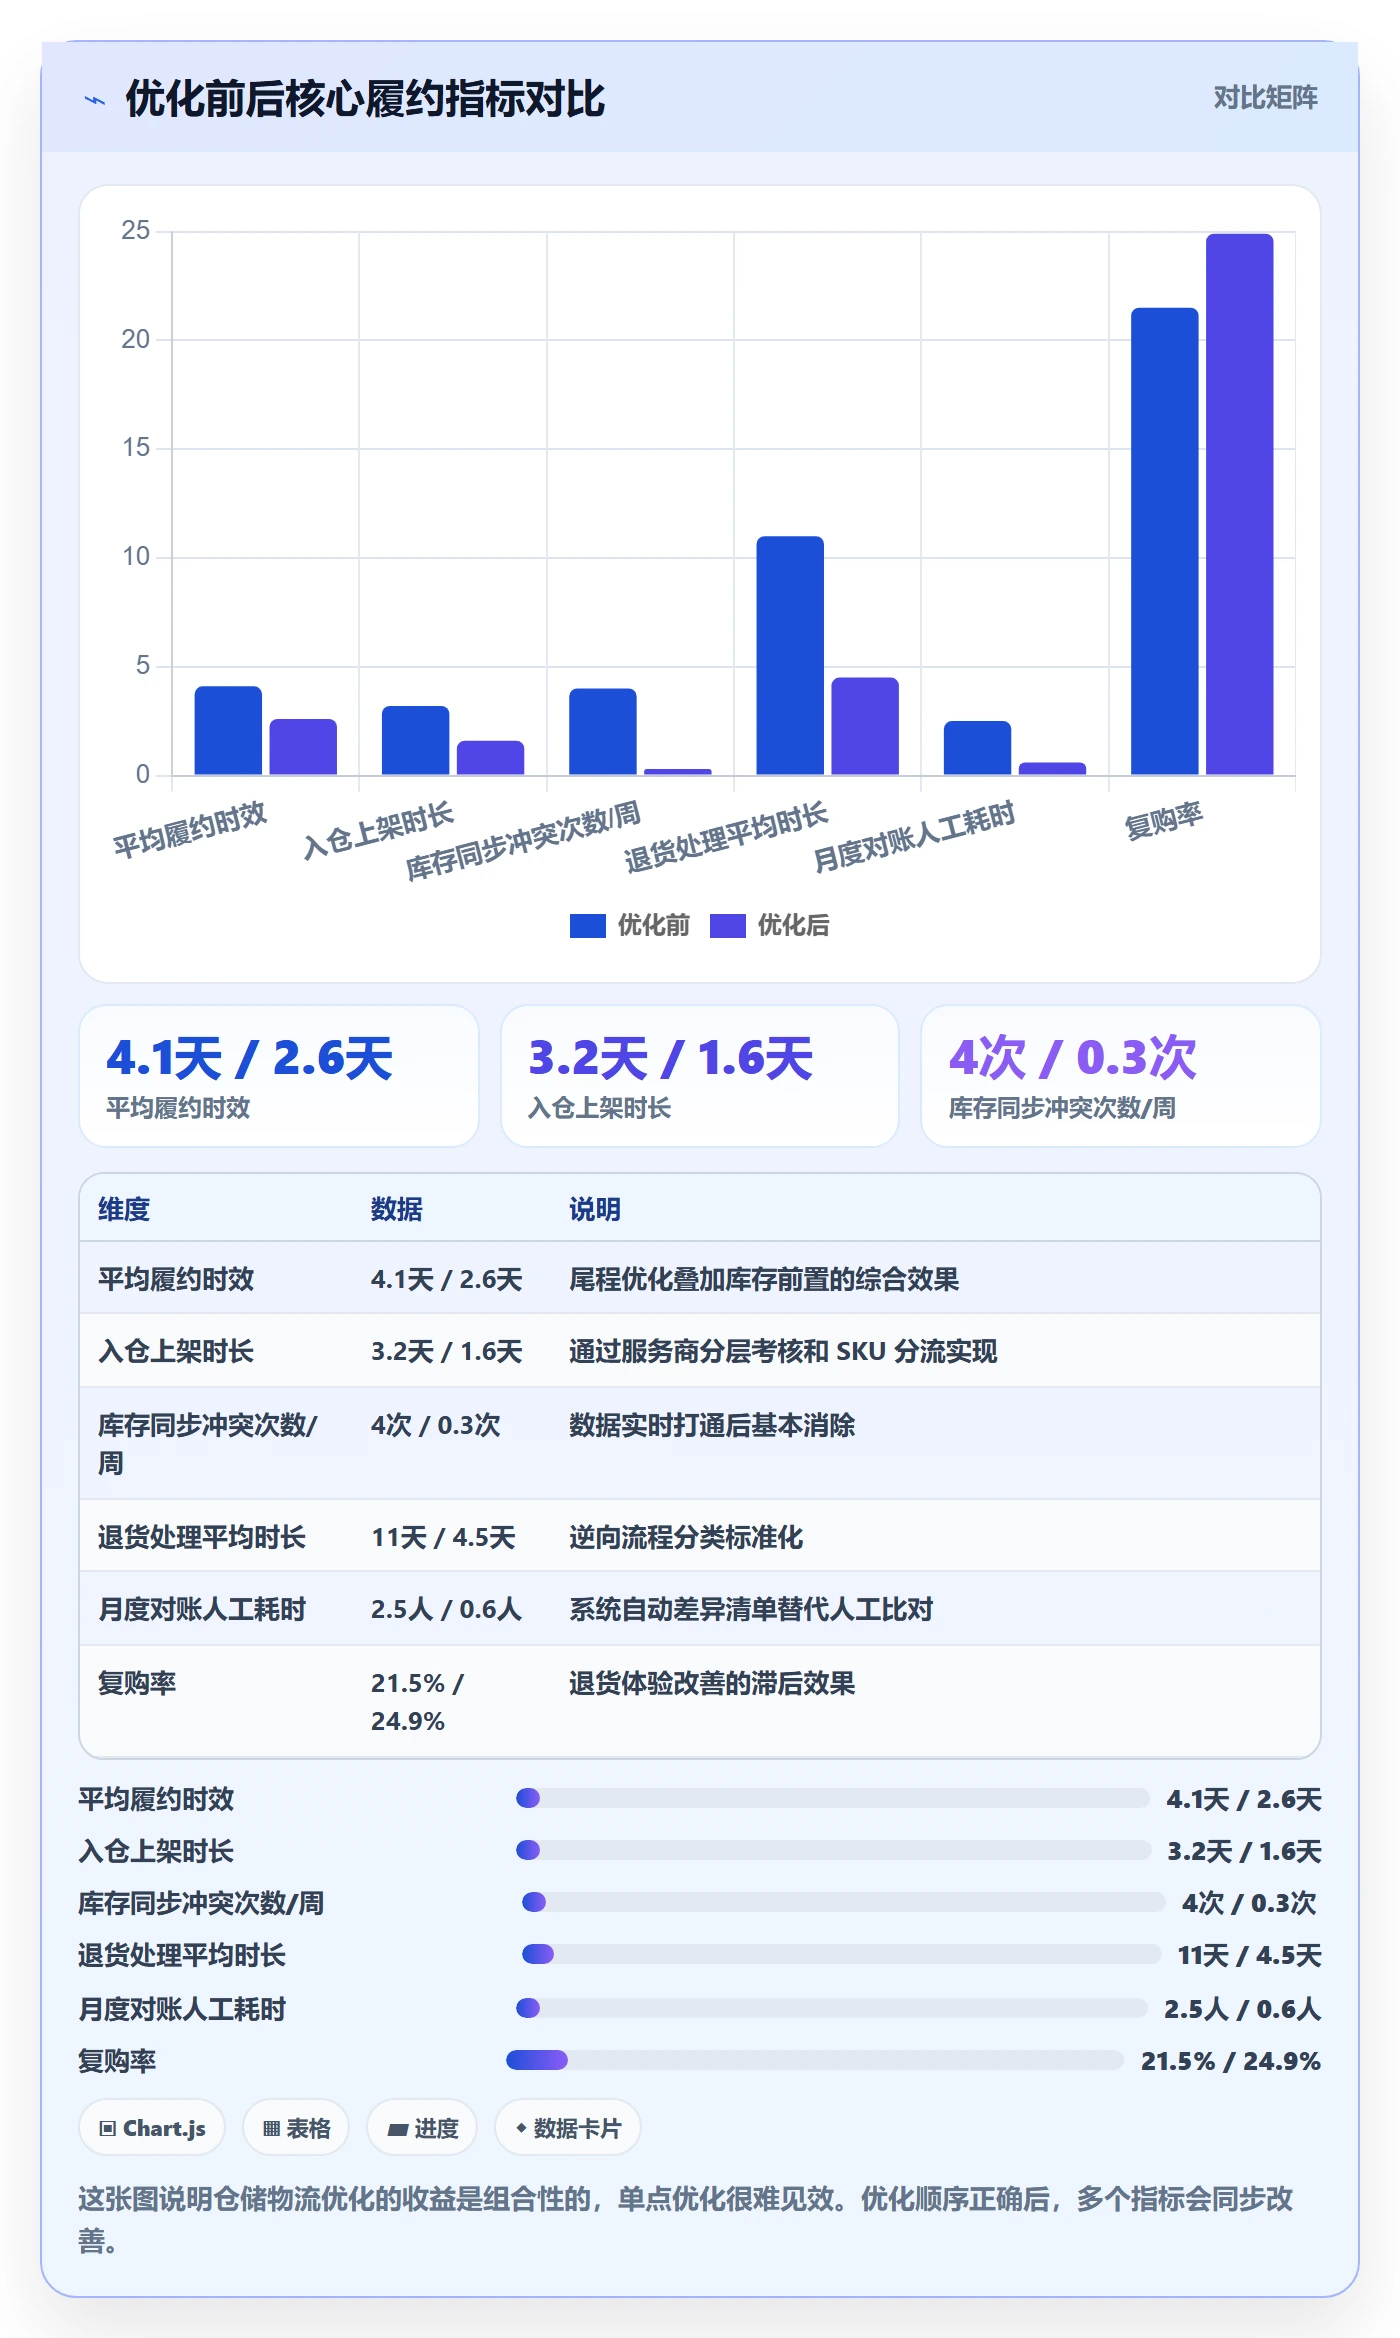This screenshot has height=2338, width=1400.
Task: Select the 优化前 bar for 库存同步冲突次数/周
Action: [x=602, y=732]
